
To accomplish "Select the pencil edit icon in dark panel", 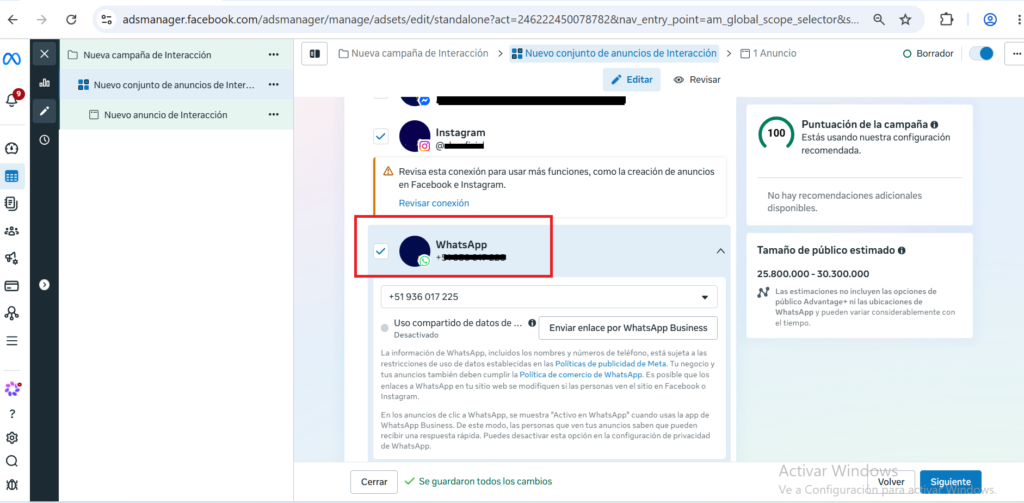I will point(44,110).
